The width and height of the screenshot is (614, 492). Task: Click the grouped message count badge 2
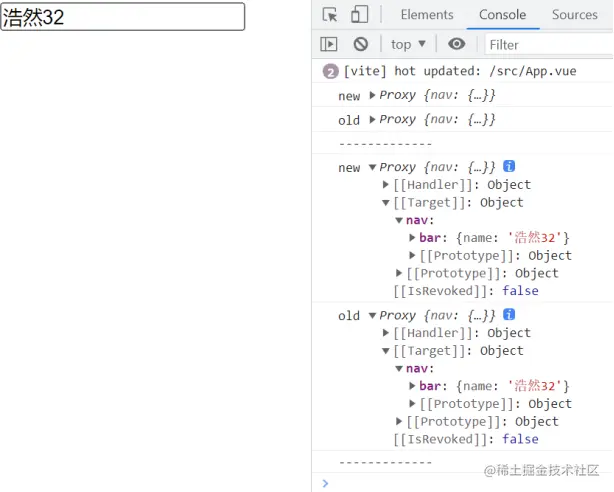pos(330,71)
